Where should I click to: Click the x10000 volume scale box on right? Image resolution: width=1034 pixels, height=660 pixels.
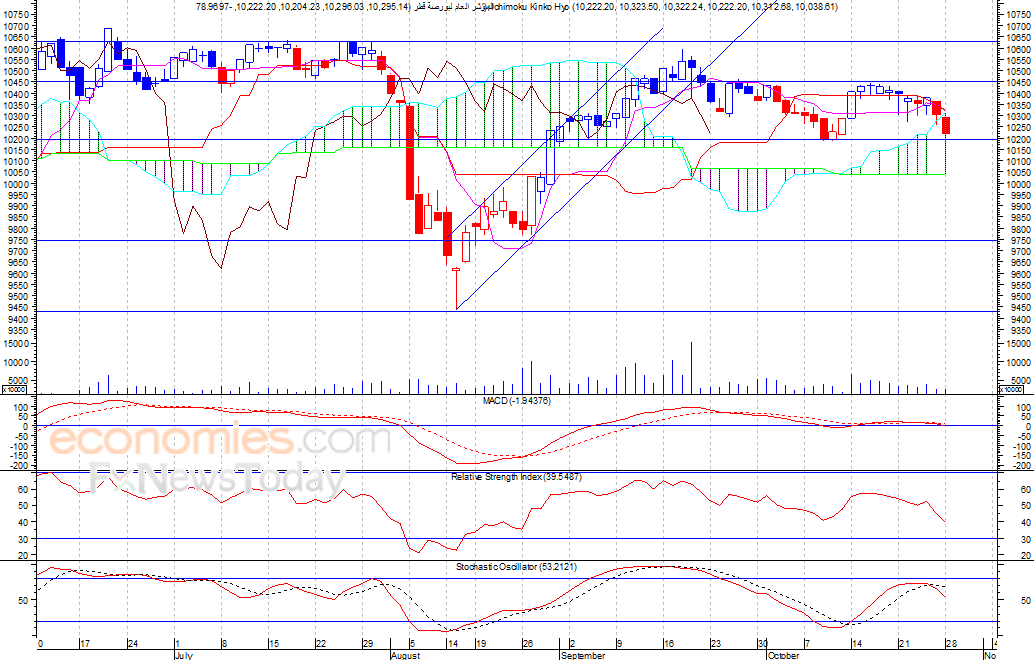(1013, 390)
